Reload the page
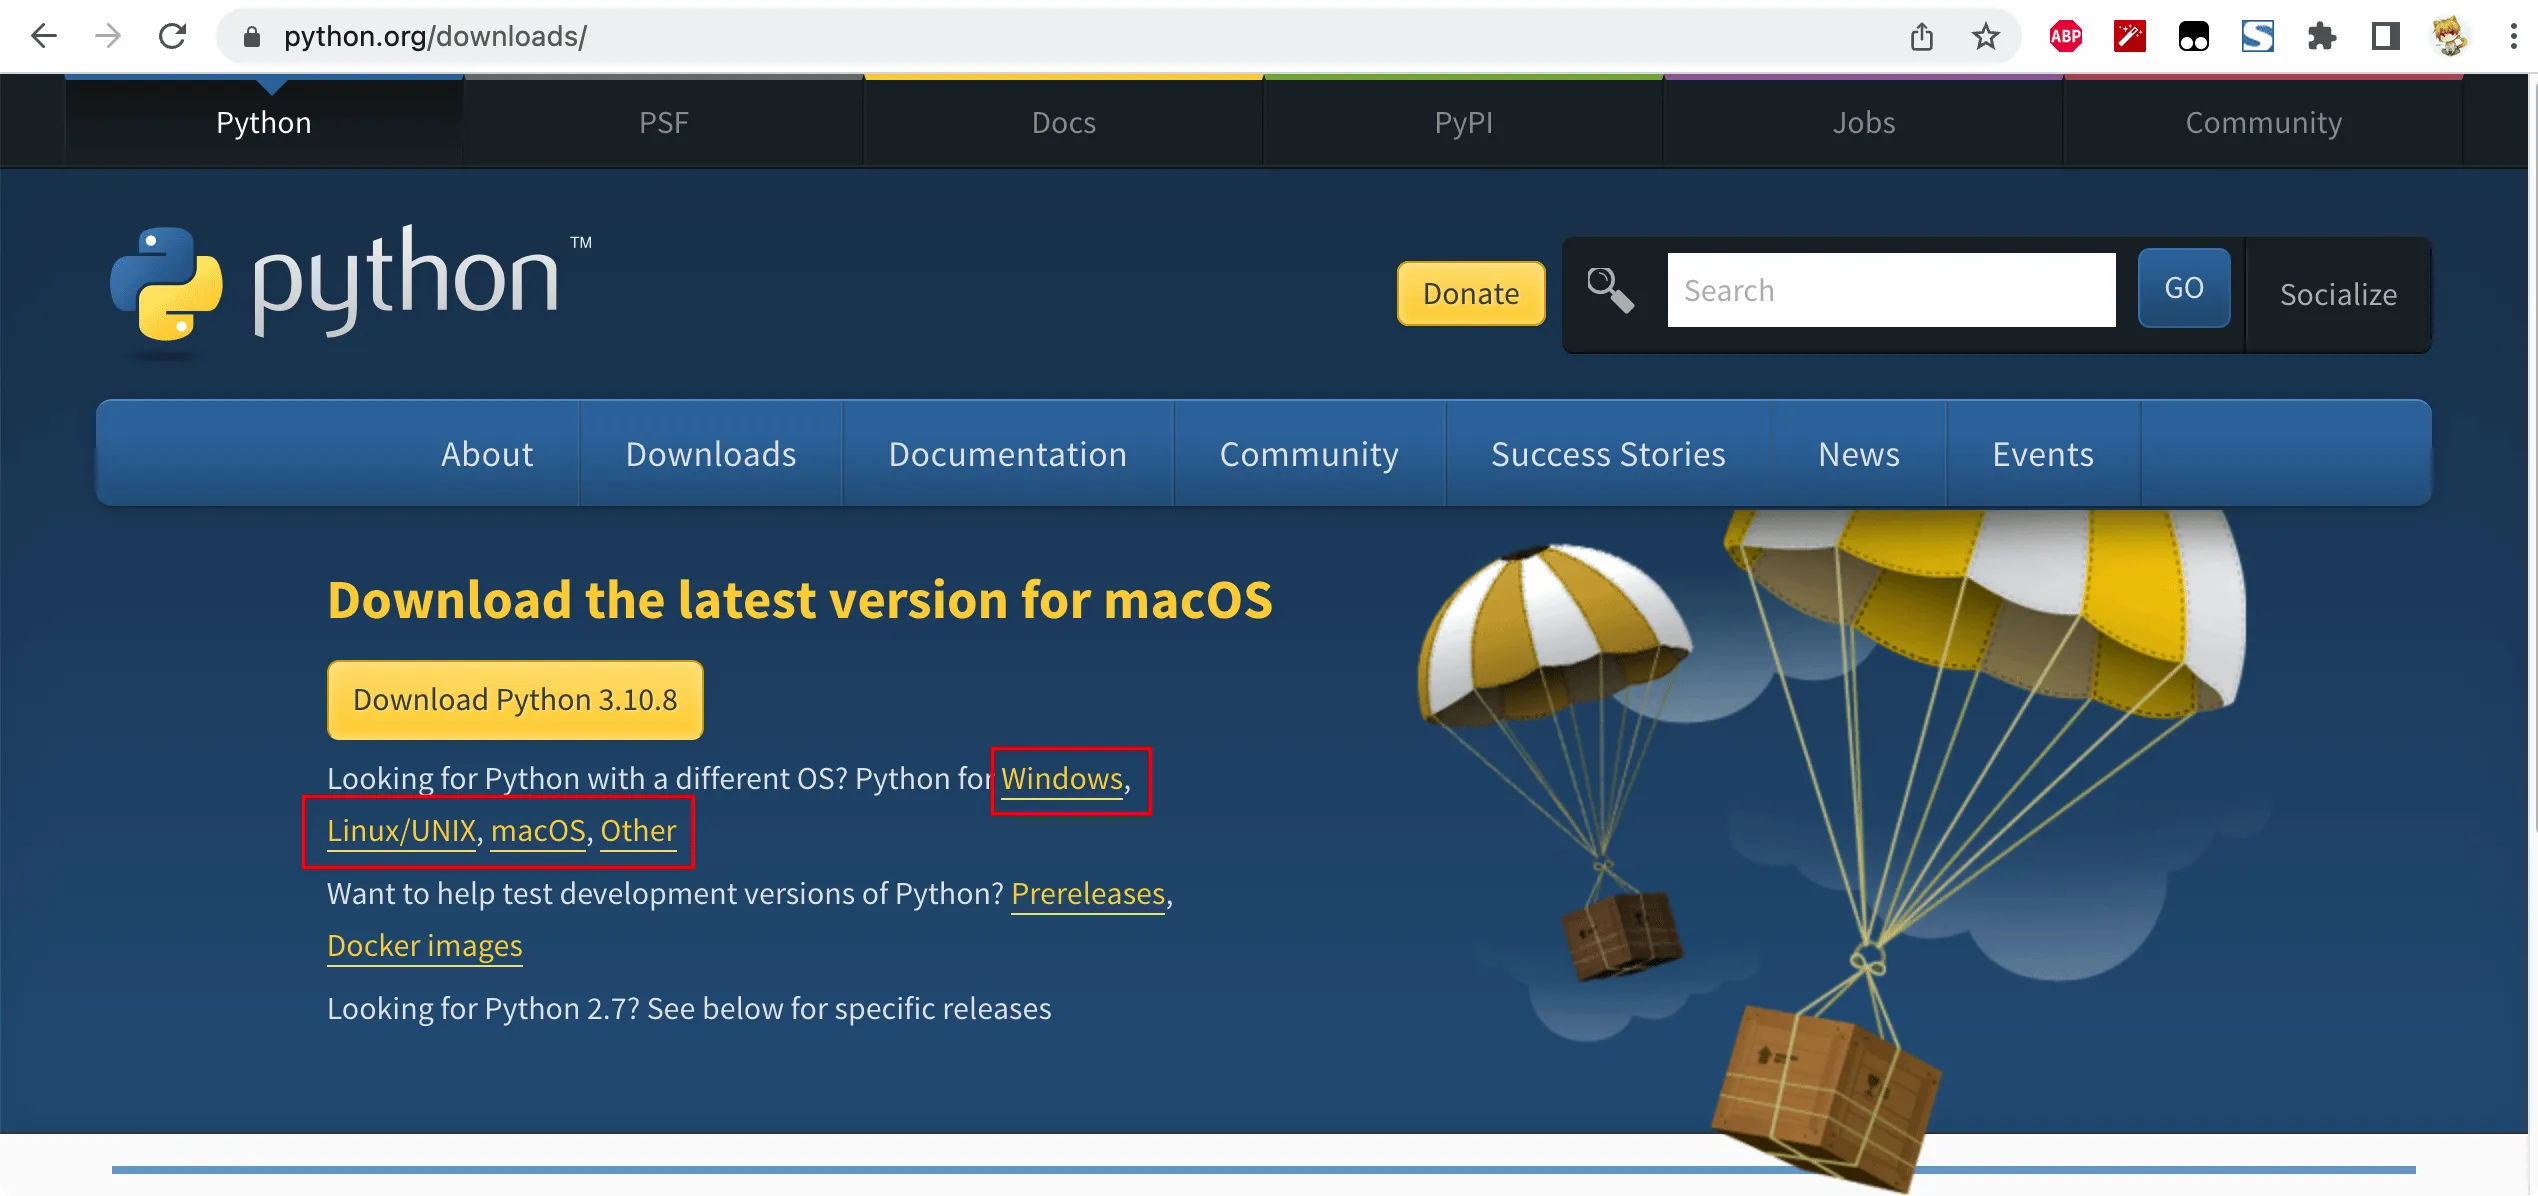The height and width of the screenshot is (1196, 2538). [172, 36]
